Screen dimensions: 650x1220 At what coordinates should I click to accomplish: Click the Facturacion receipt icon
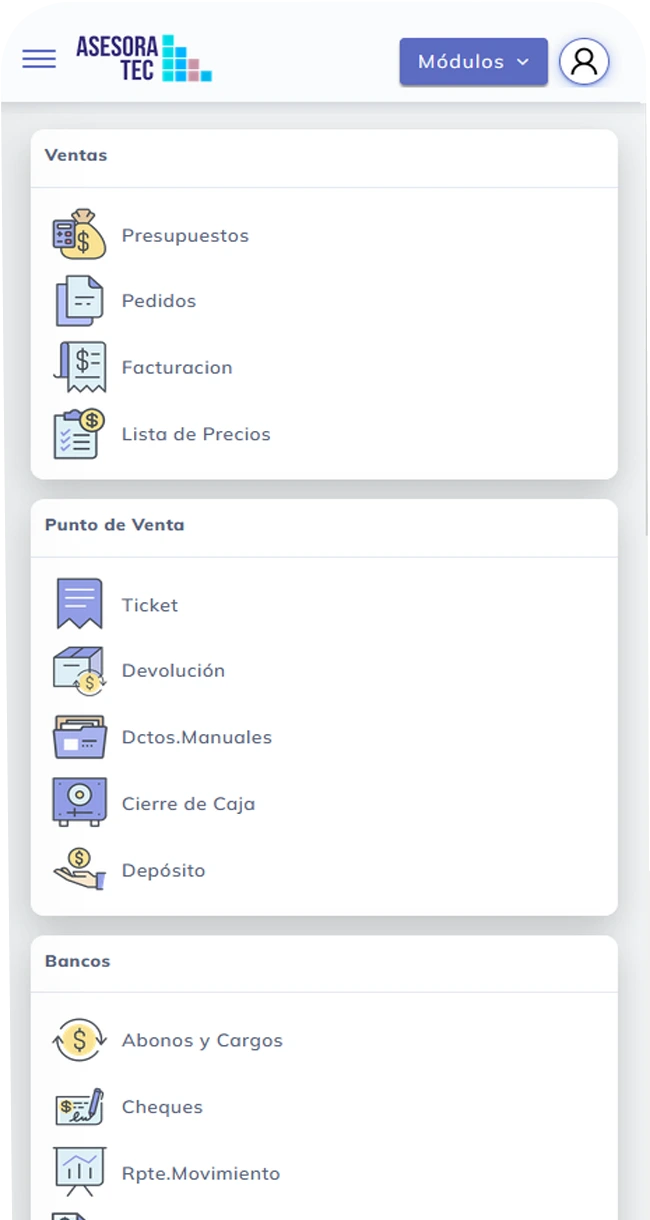pyautogui.click(x=79, y=367)
